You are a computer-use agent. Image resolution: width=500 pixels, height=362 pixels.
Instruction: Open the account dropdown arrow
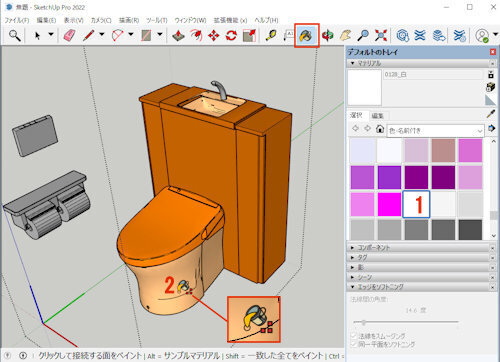pyautogui.click(x=496, y=34)
